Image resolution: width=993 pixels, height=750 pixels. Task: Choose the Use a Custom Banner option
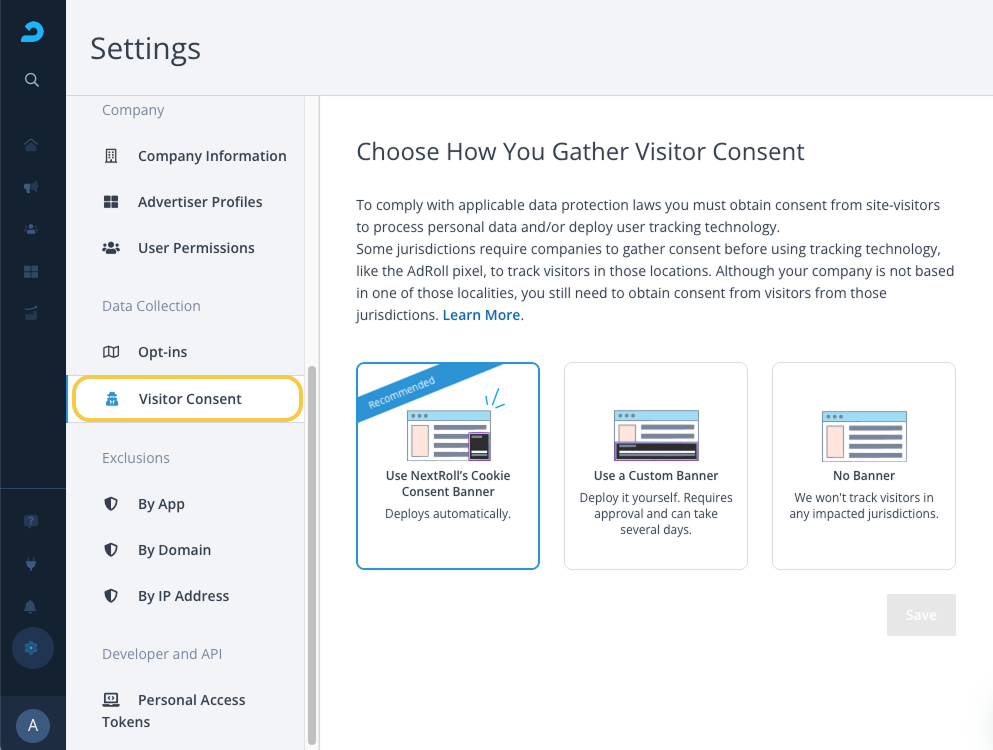click(656, 466)
